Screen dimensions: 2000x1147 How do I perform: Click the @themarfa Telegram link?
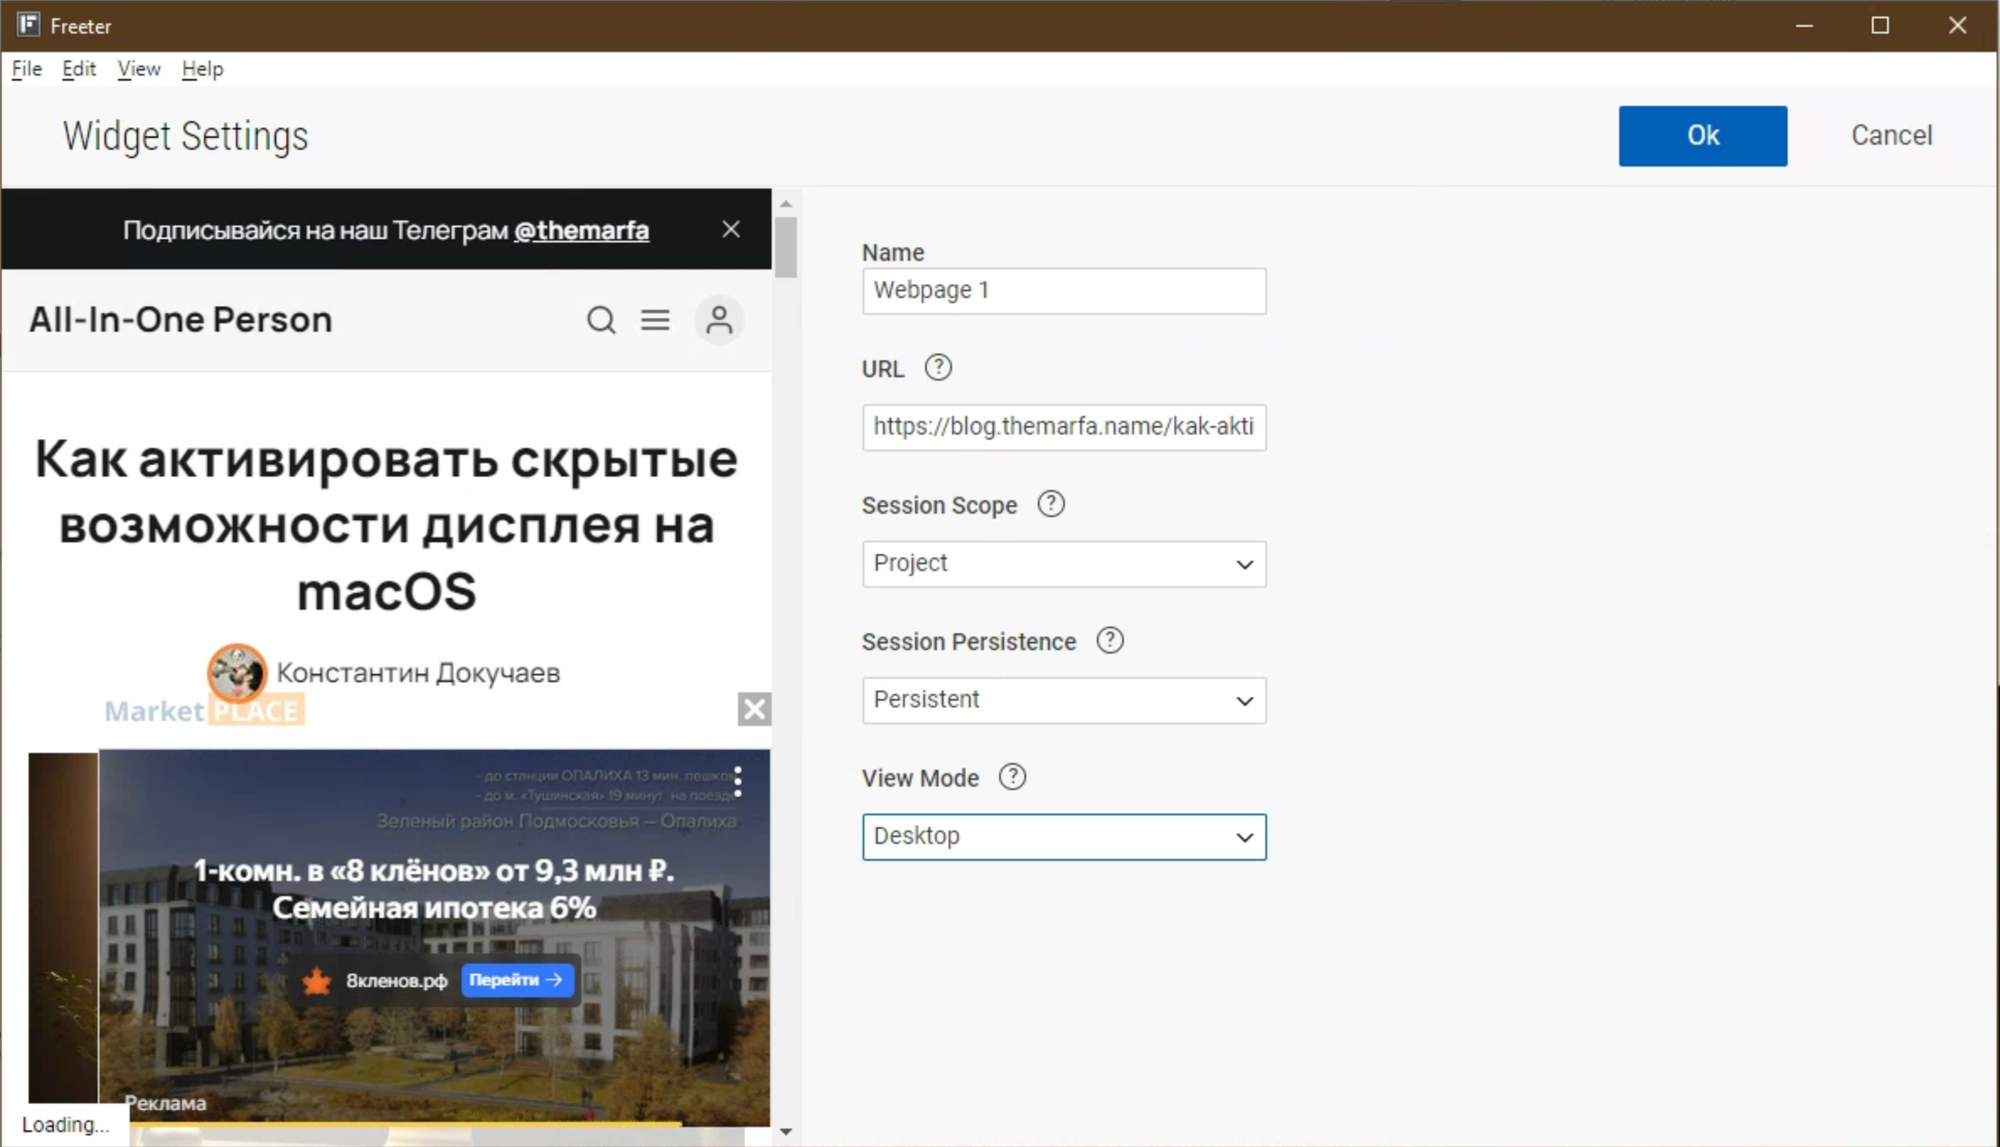tap(581, 231)
